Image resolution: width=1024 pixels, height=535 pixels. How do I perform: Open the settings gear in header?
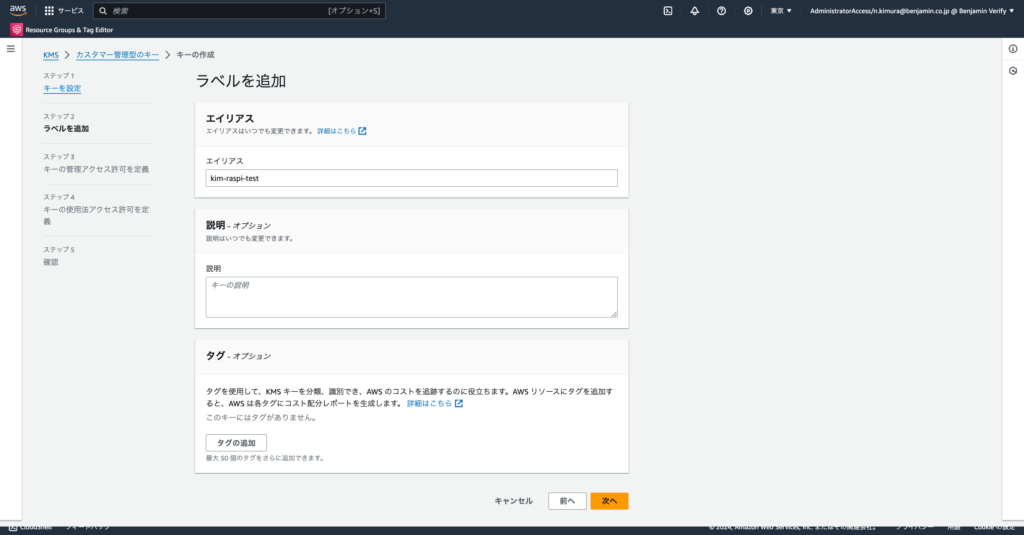[748, 10]
